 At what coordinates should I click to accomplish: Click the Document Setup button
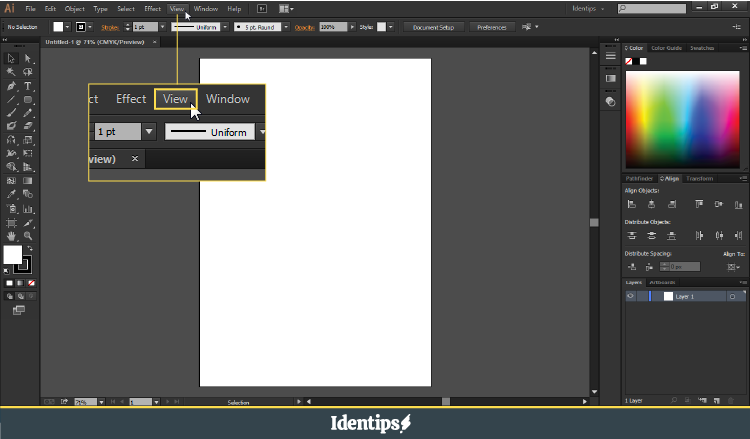(x=433, y=27)
